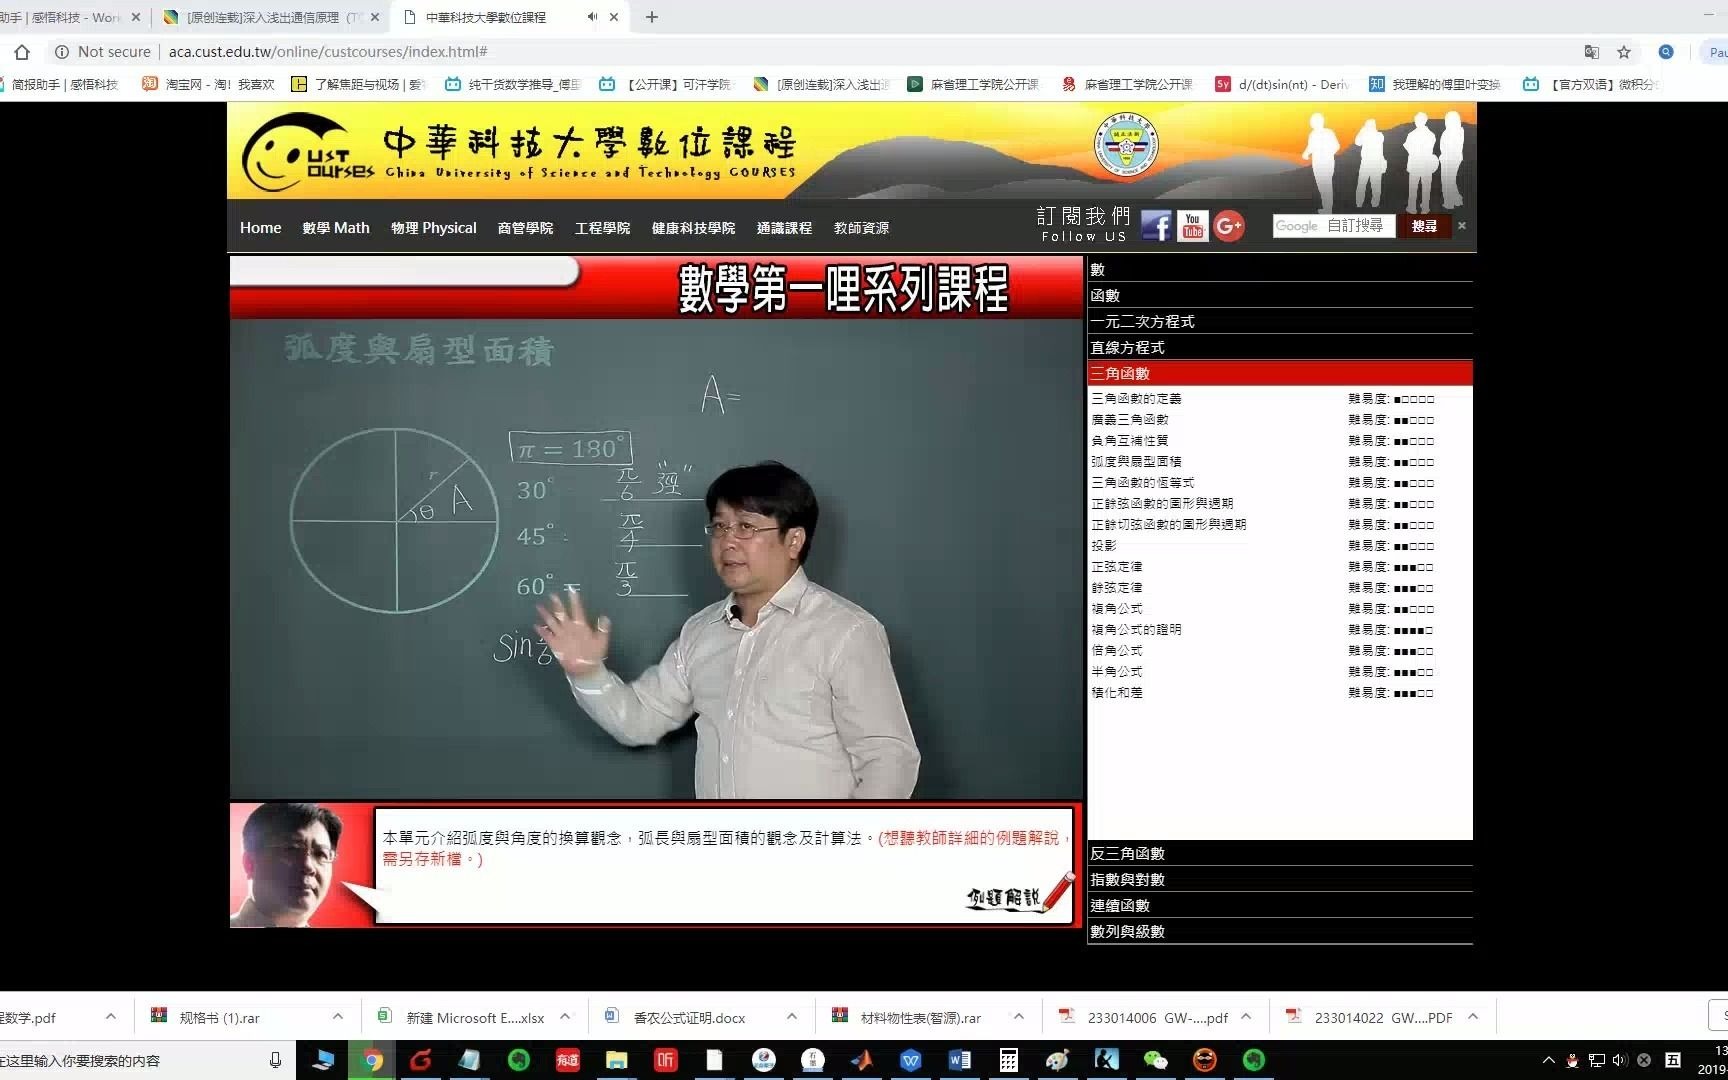Open MATLAB from the taskbar
1728x1080 pixels.
click(861, 1060)
